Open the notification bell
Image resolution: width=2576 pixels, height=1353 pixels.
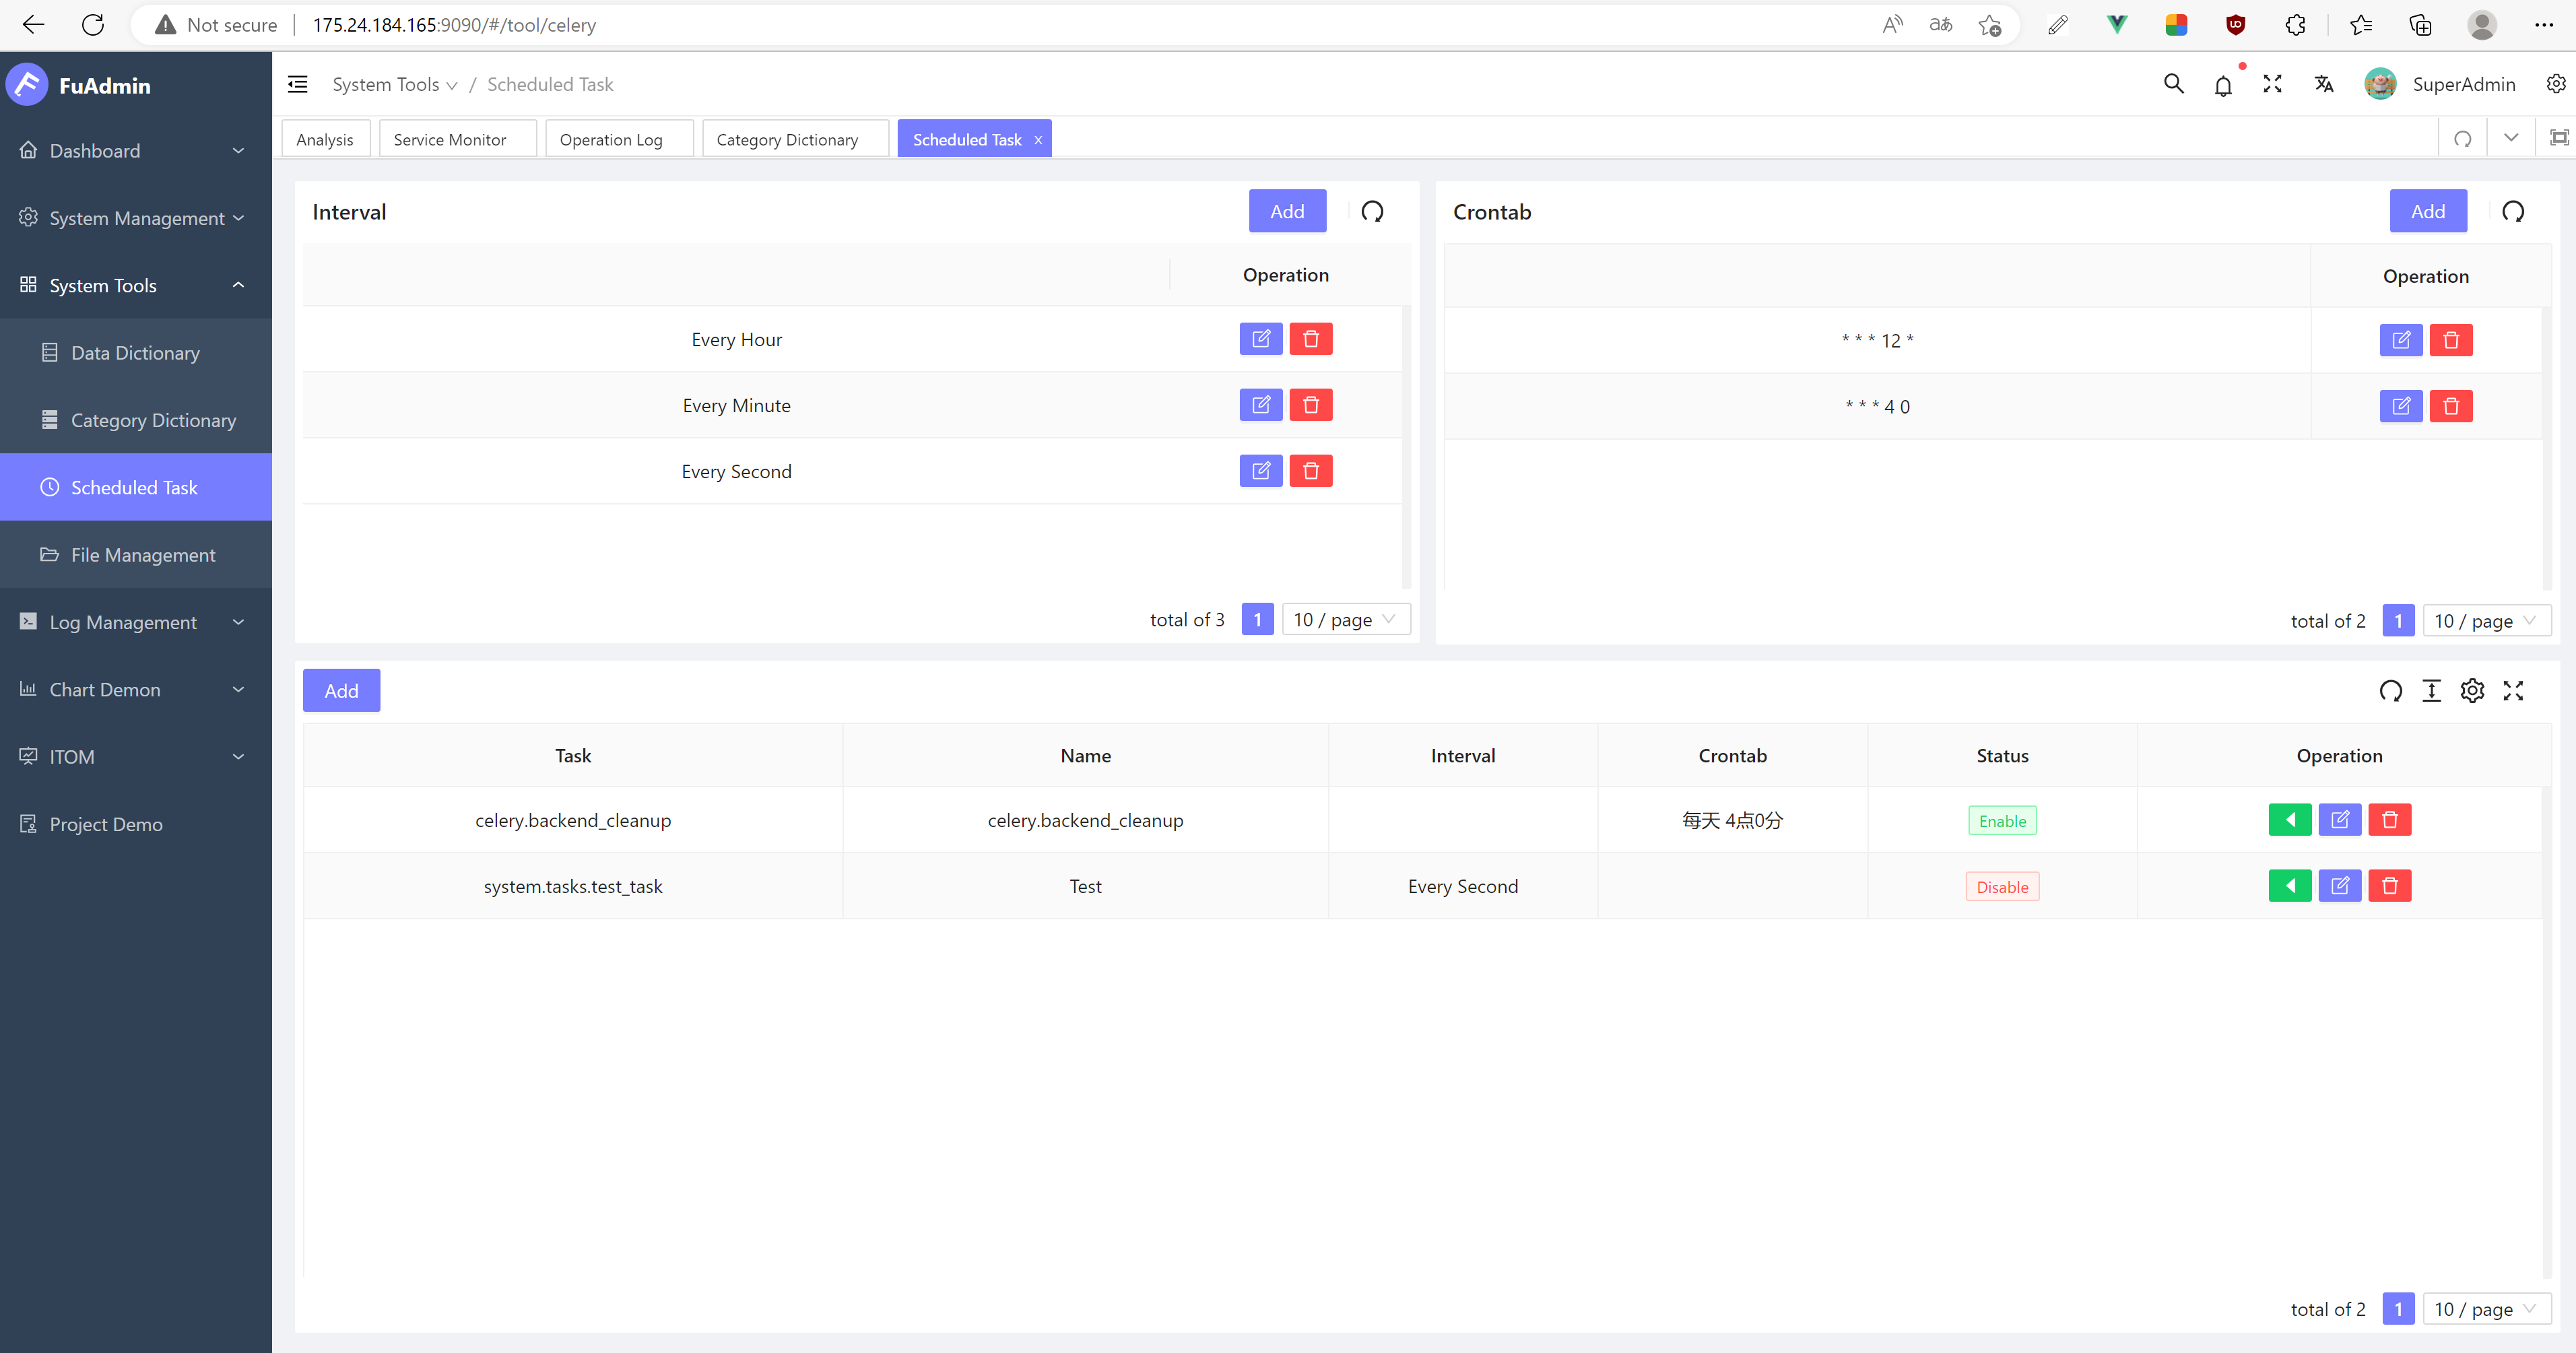[2222, 85]
